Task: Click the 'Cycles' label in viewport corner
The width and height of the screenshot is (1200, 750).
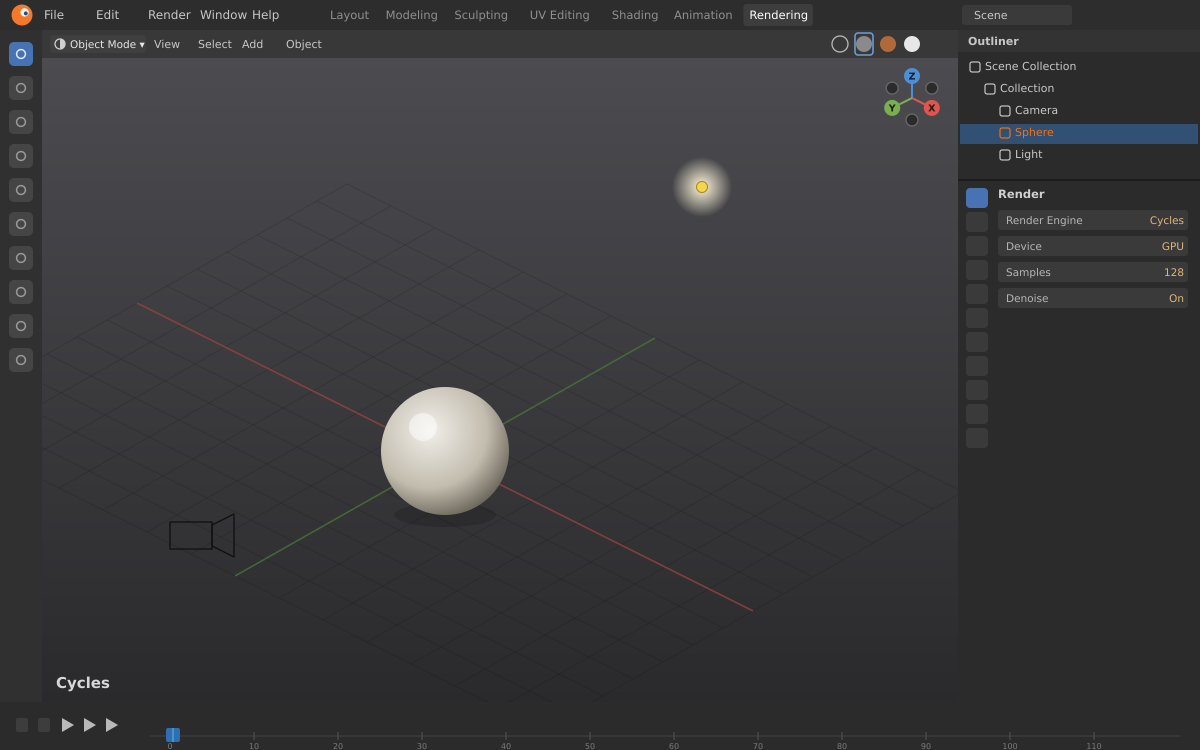Action: pos(83,683)
